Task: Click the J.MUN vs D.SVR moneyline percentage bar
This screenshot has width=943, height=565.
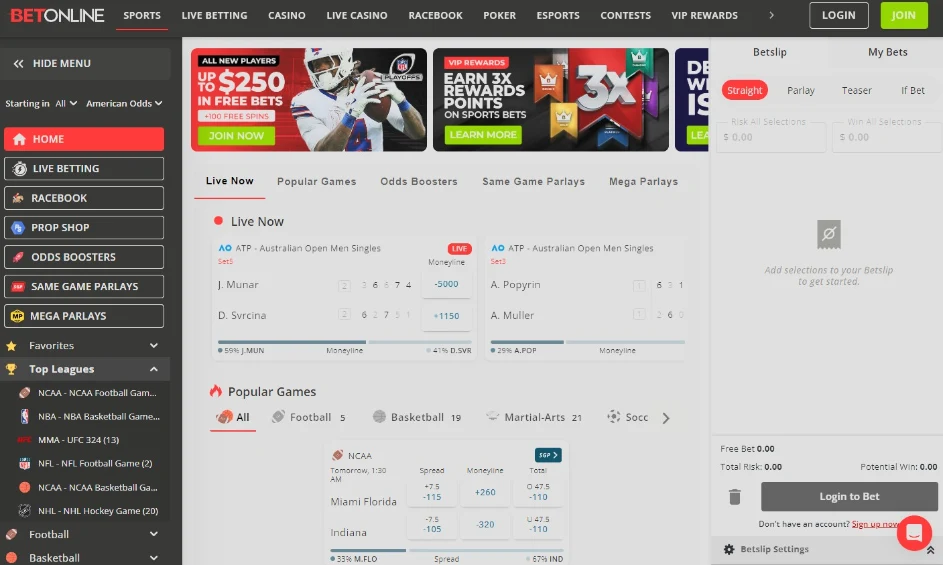Action: coord(345,342)
